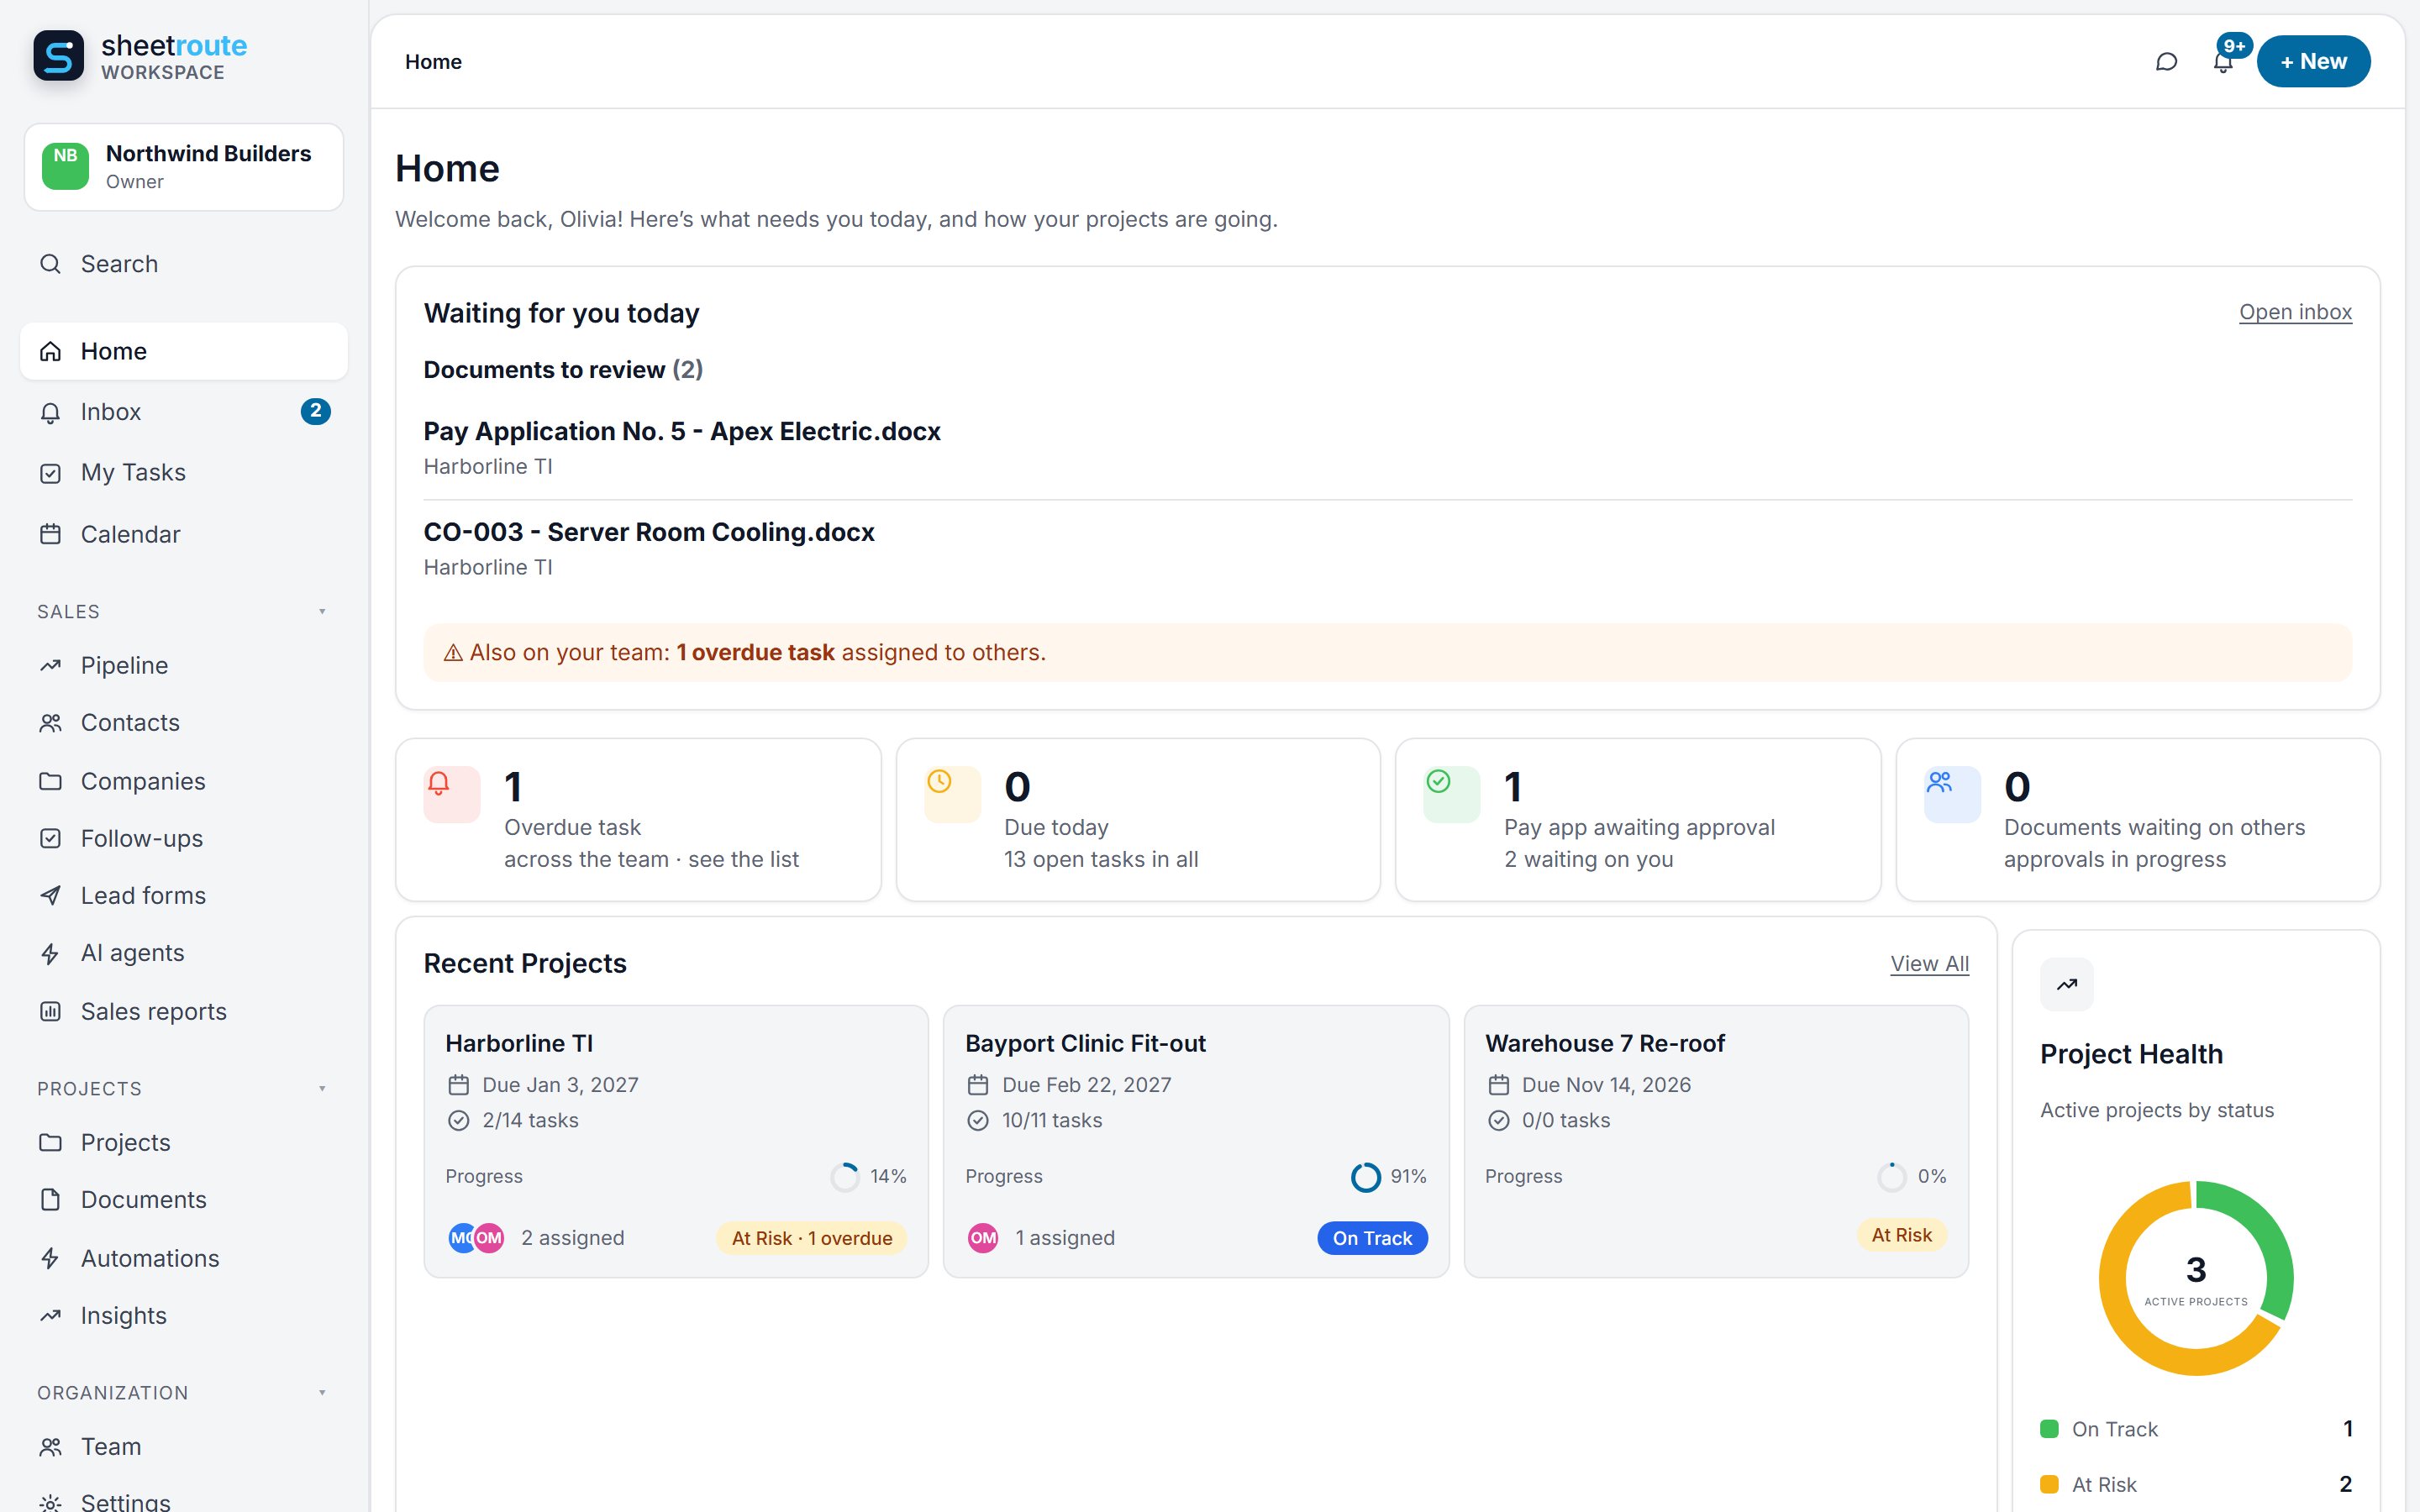
Task: Click the green On Track legend swatch
Action: click(2049, 1429)
